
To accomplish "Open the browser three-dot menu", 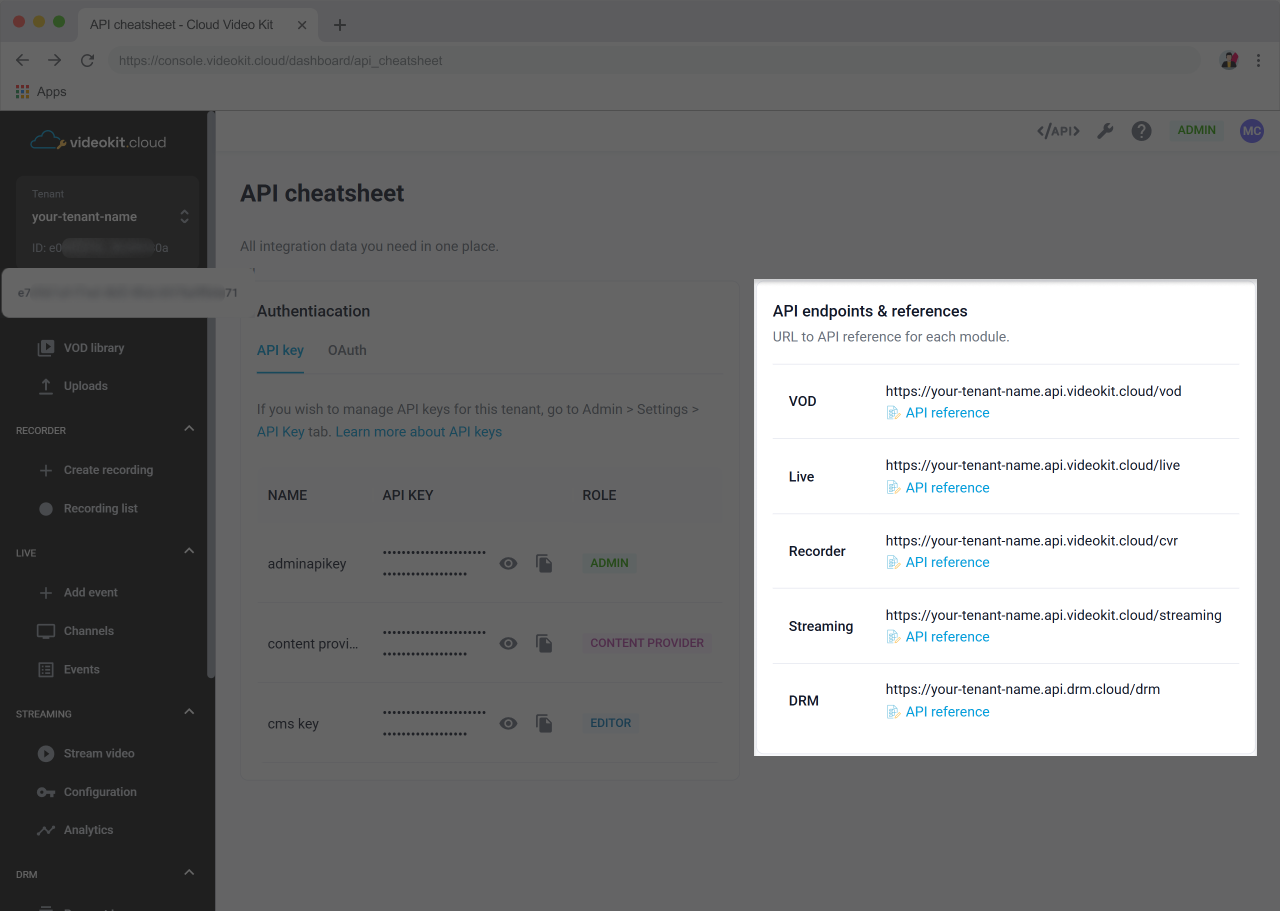I will point(1257,60).
